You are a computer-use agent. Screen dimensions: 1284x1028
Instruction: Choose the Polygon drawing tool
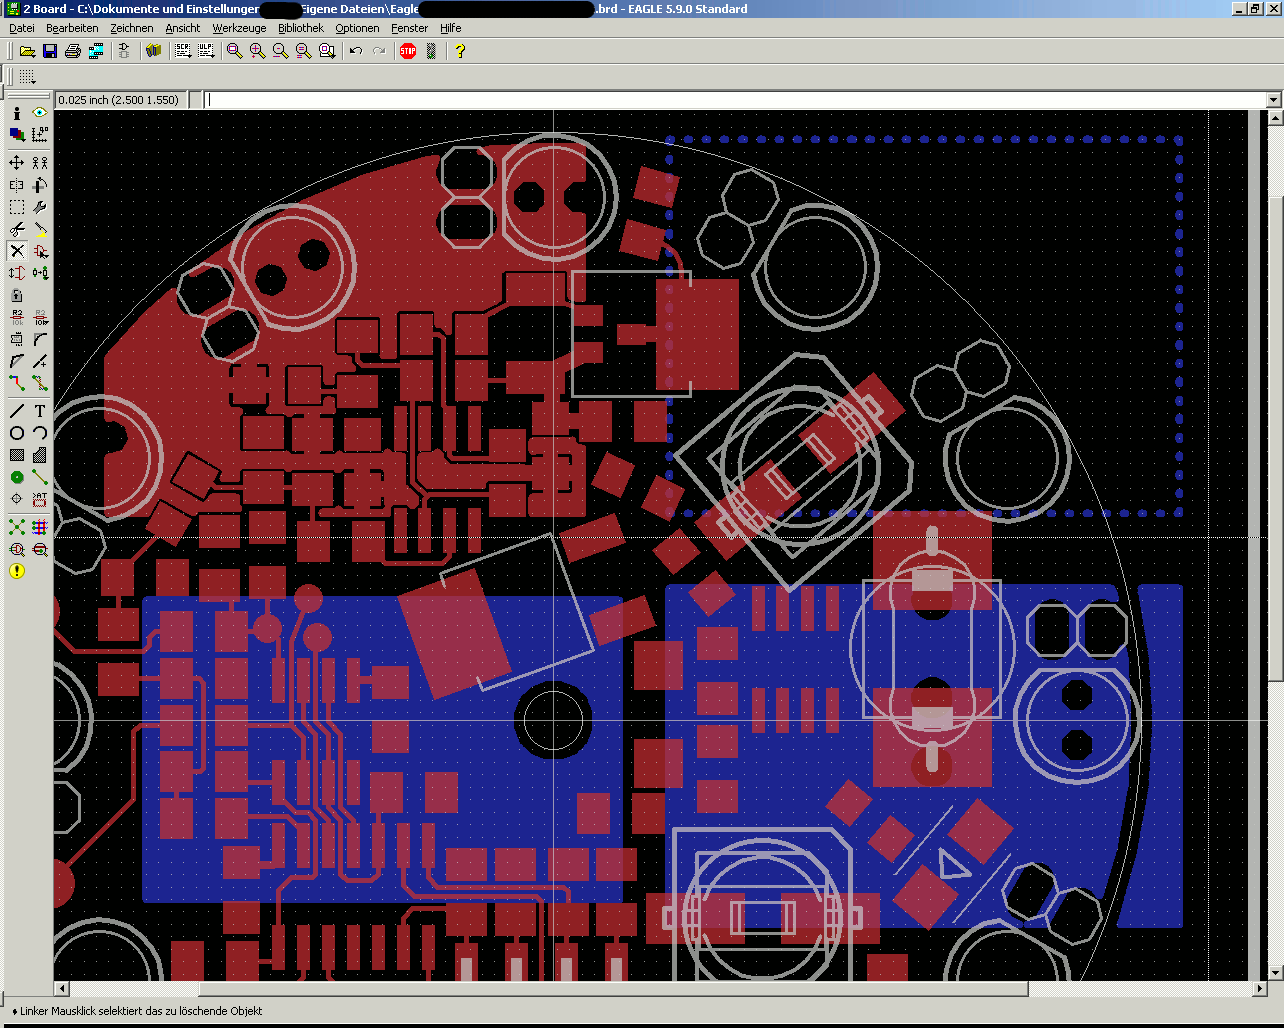point(40,455)
